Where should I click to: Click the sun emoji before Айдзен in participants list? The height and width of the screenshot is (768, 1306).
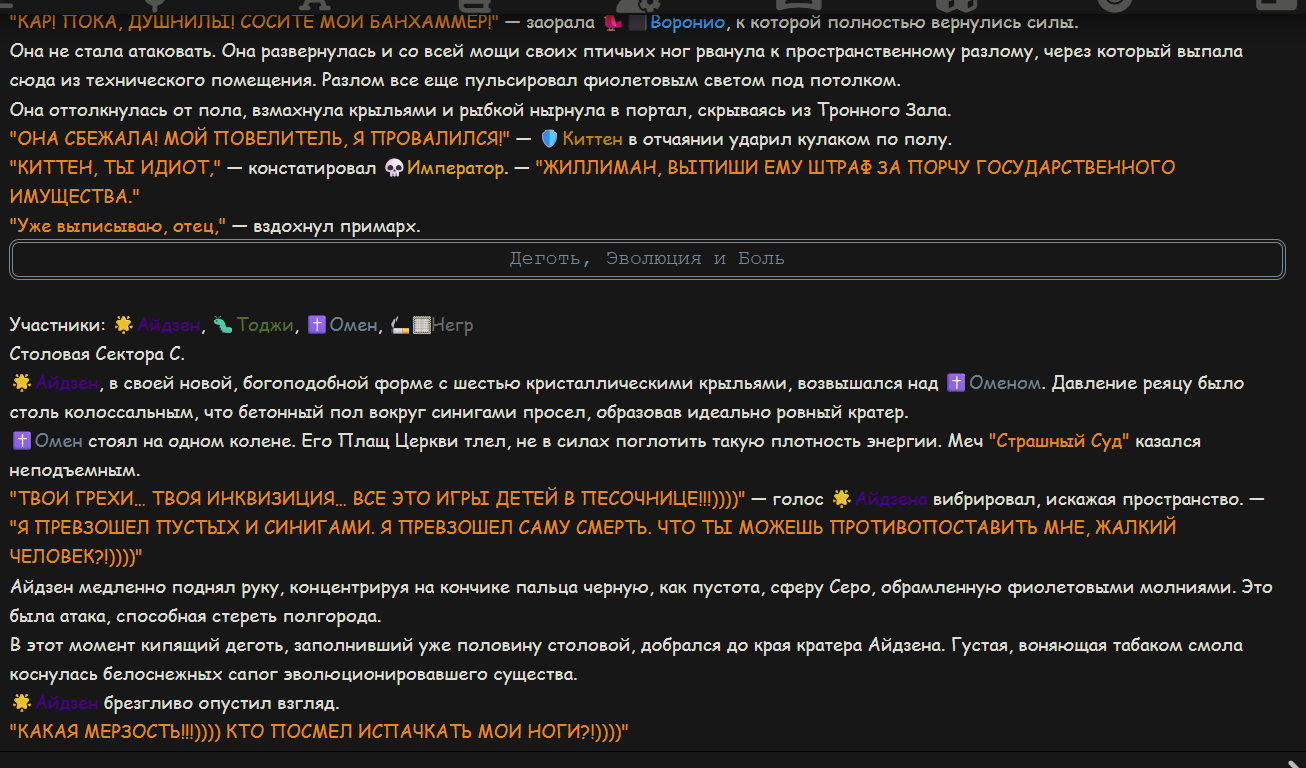[x=123, y=325]
